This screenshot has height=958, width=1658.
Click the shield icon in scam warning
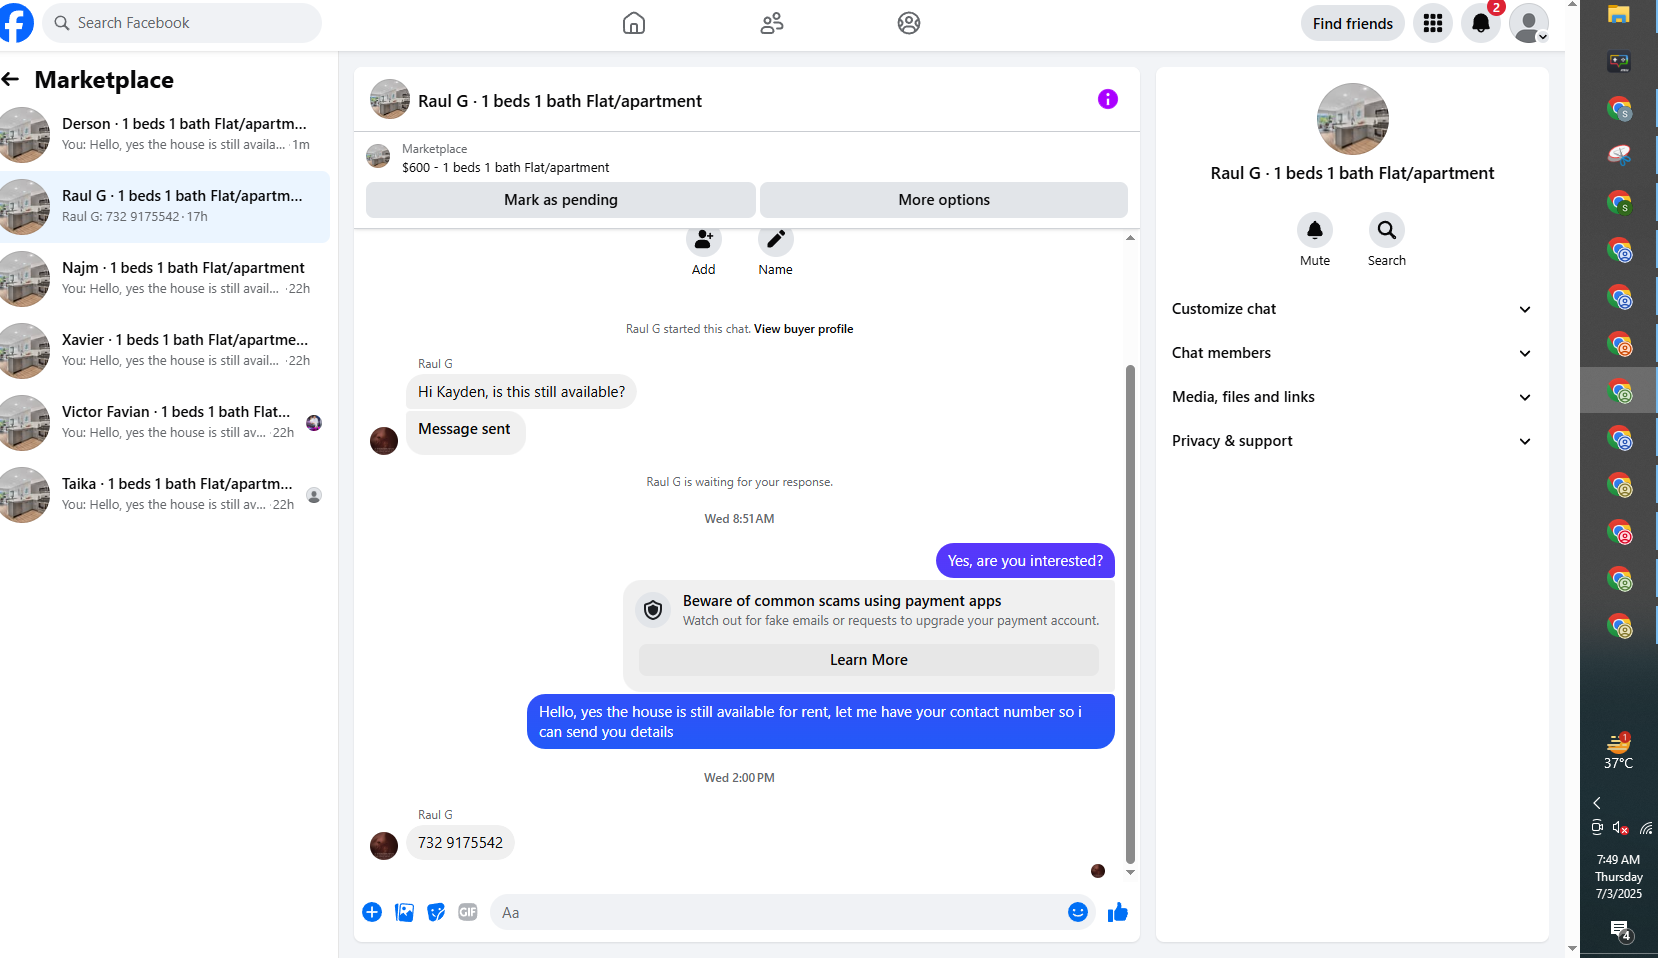(653, 610)
